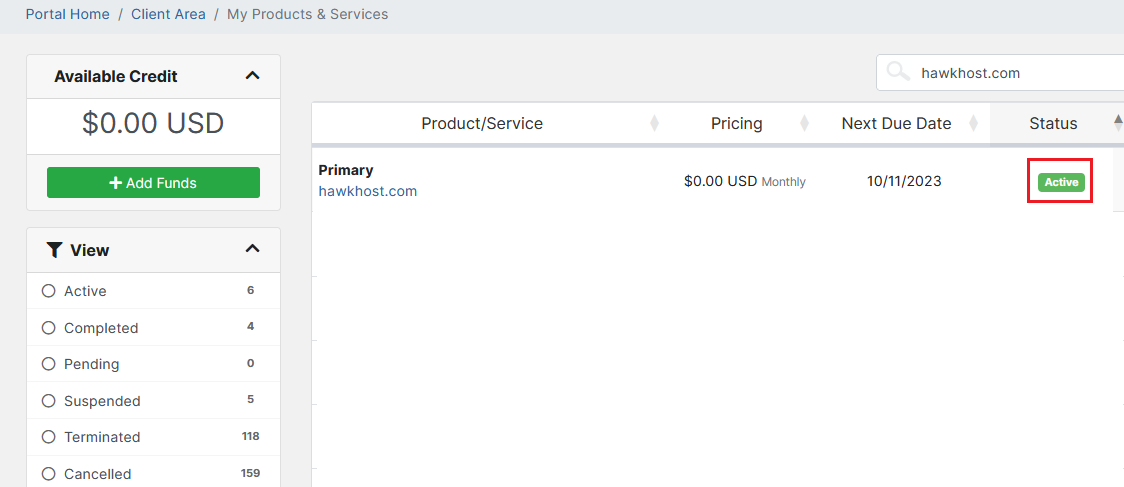Screen dimensions: 1124x487
Task: Go to Portal Home breadcrumb
Action: (x=68, y=14)
